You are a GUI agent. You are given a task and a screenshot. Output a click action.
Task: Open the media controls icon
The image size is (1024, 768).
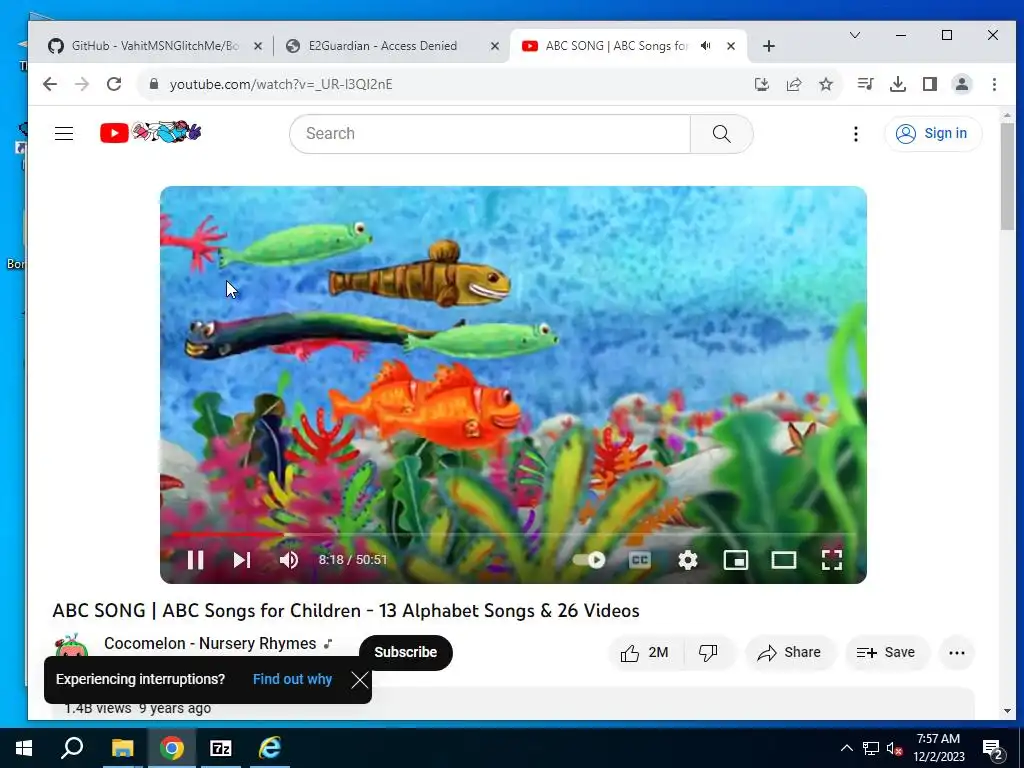[x=865, y=84]
